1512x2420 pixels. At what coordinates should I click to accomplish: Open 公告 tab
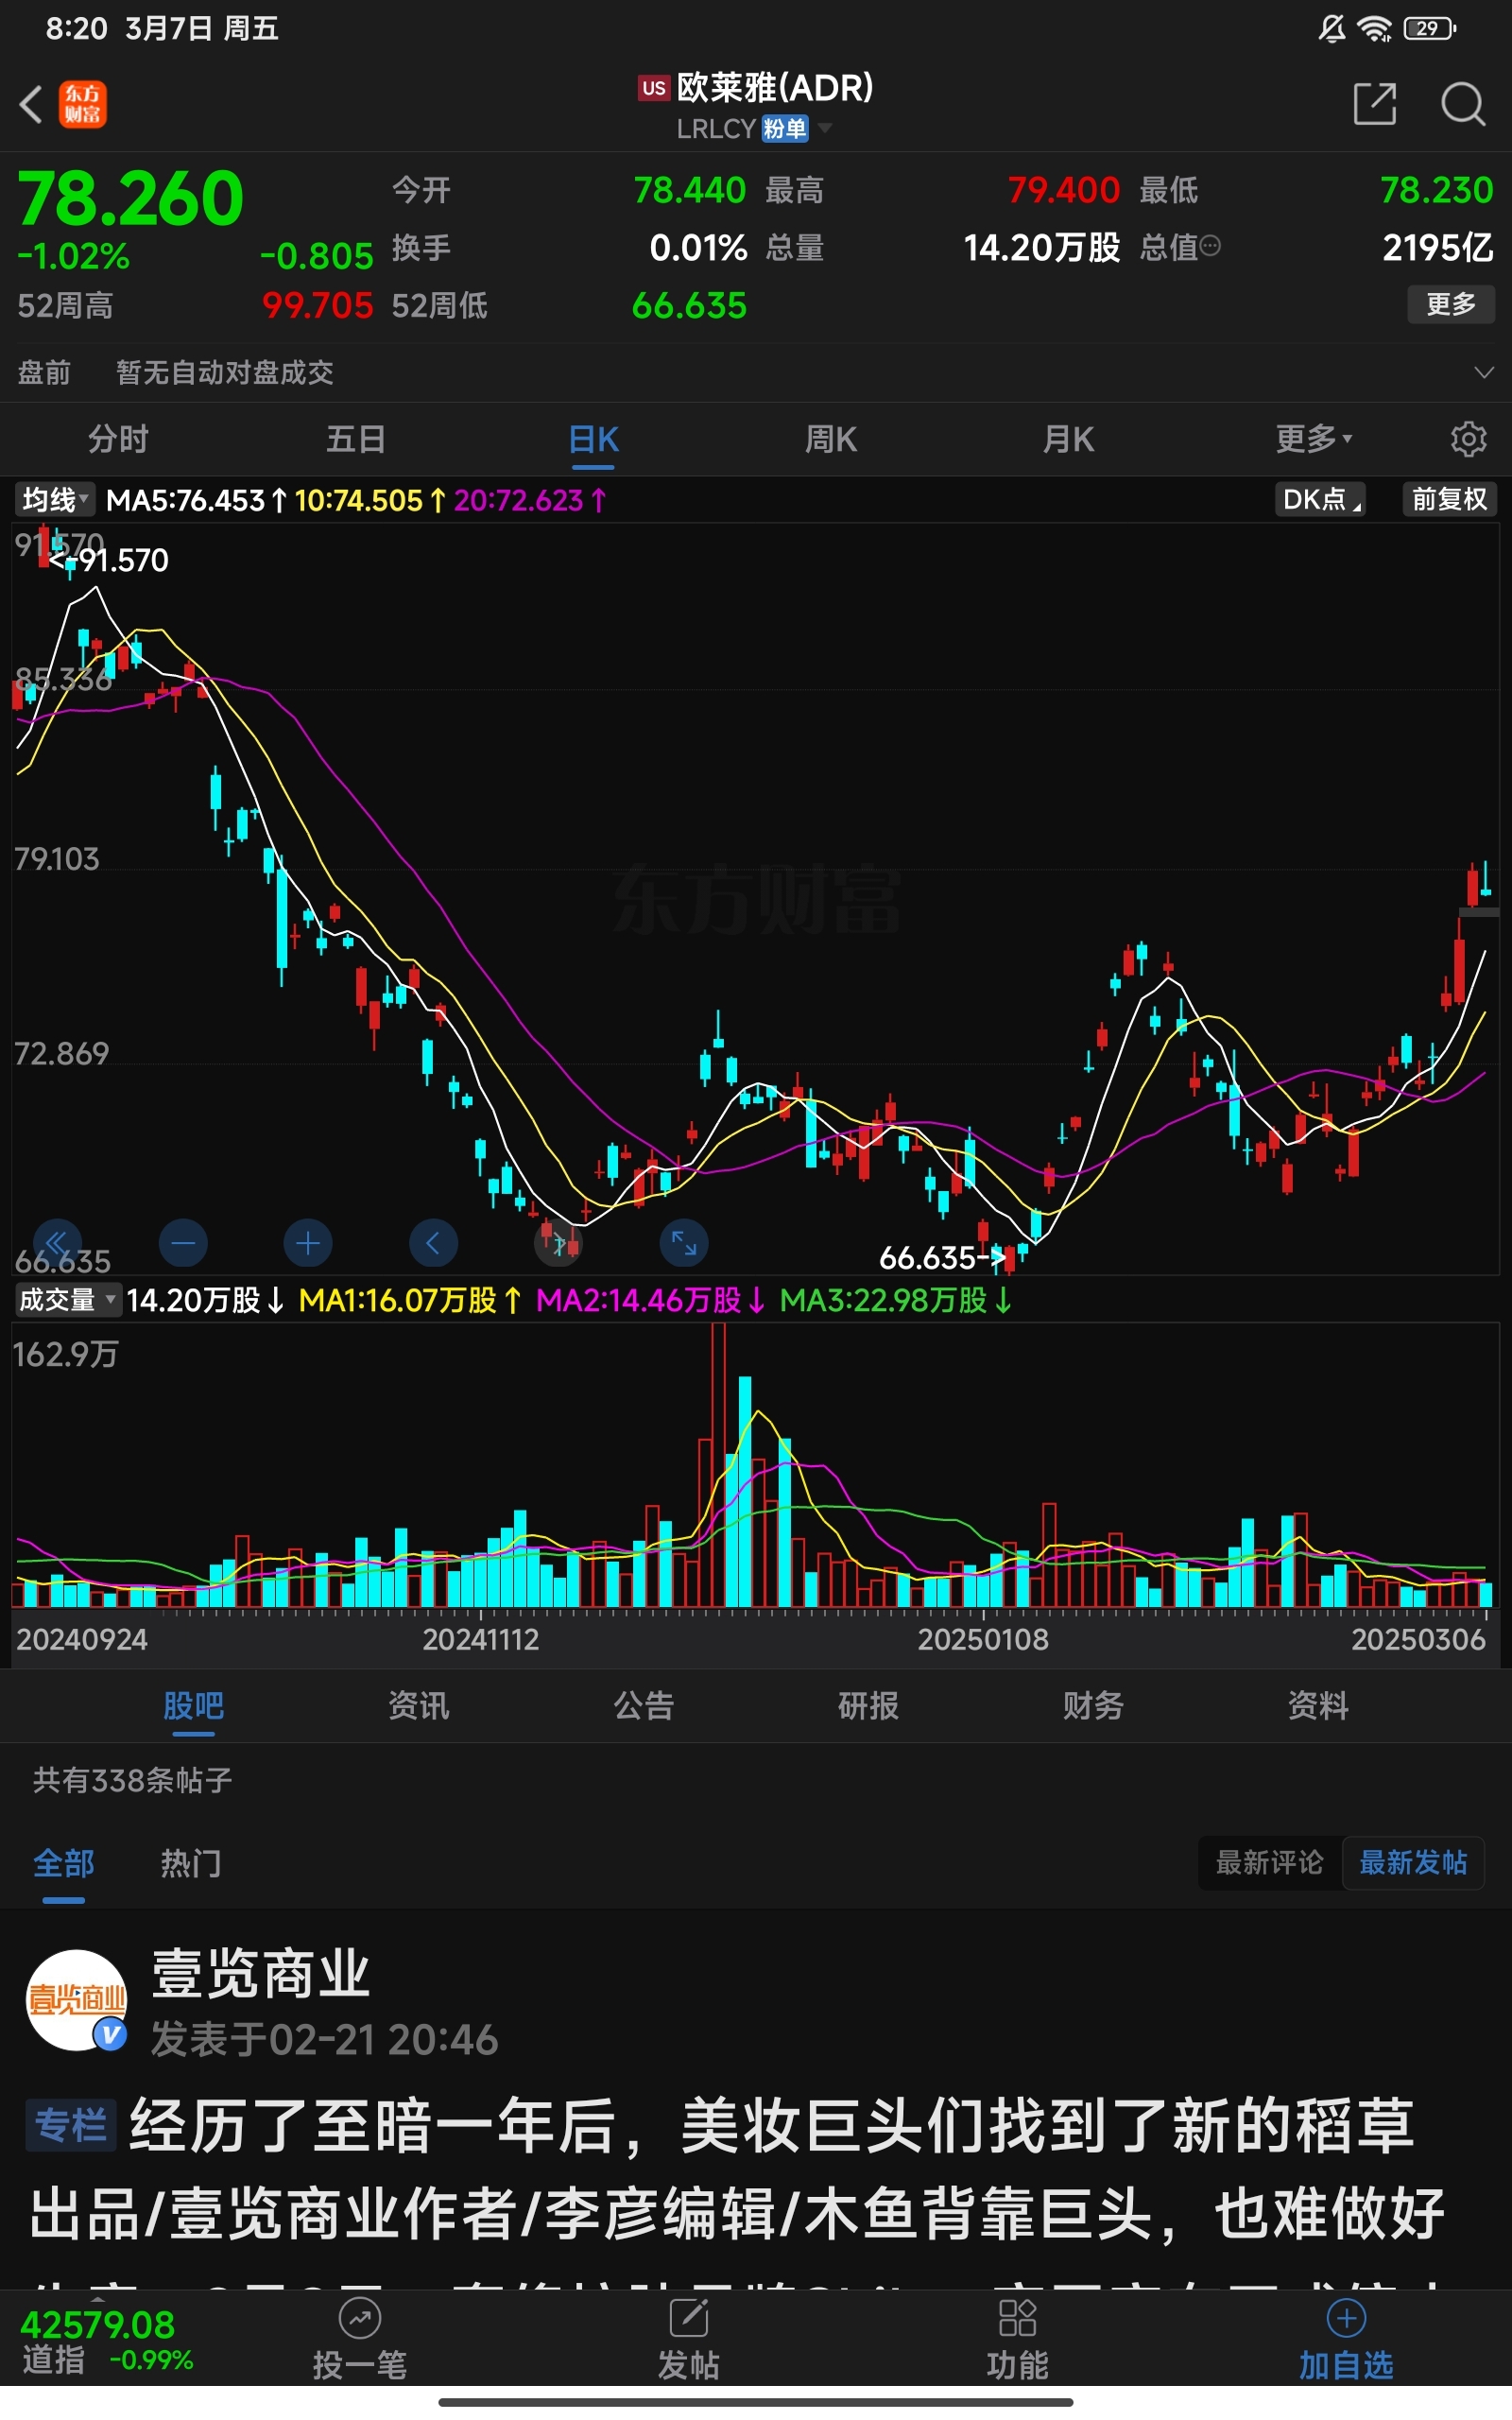click(x=644, y=1705)
